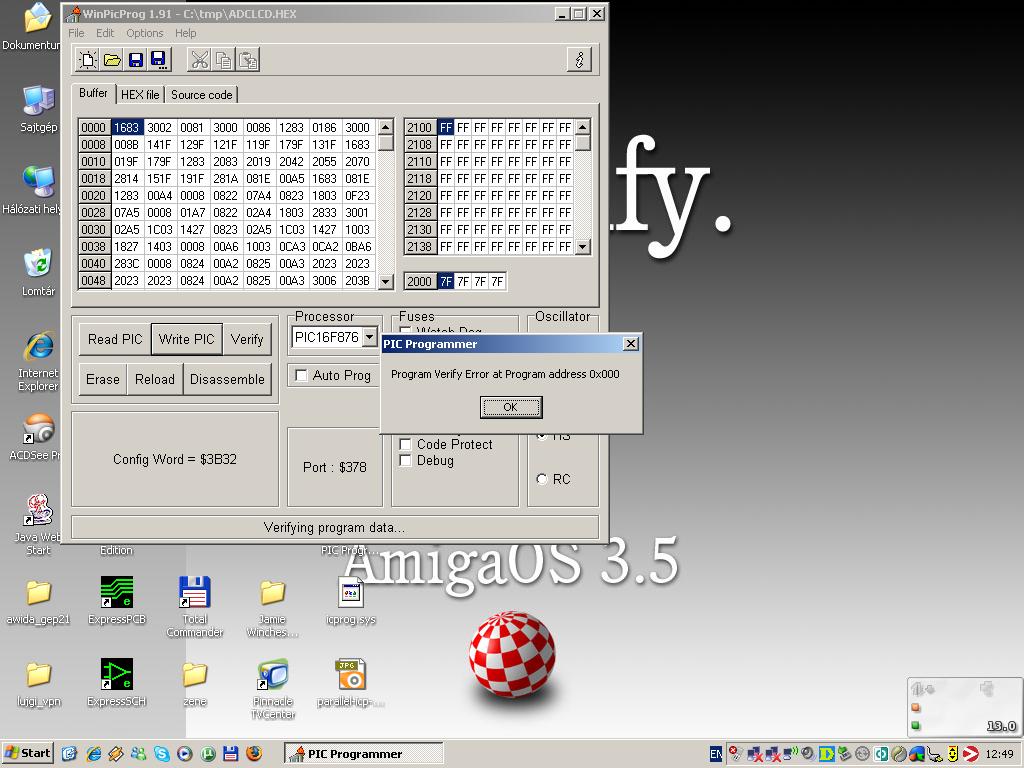The image size is (1024, 768).
Task: Open the Edit menu
Action: (x=104, y=33)
